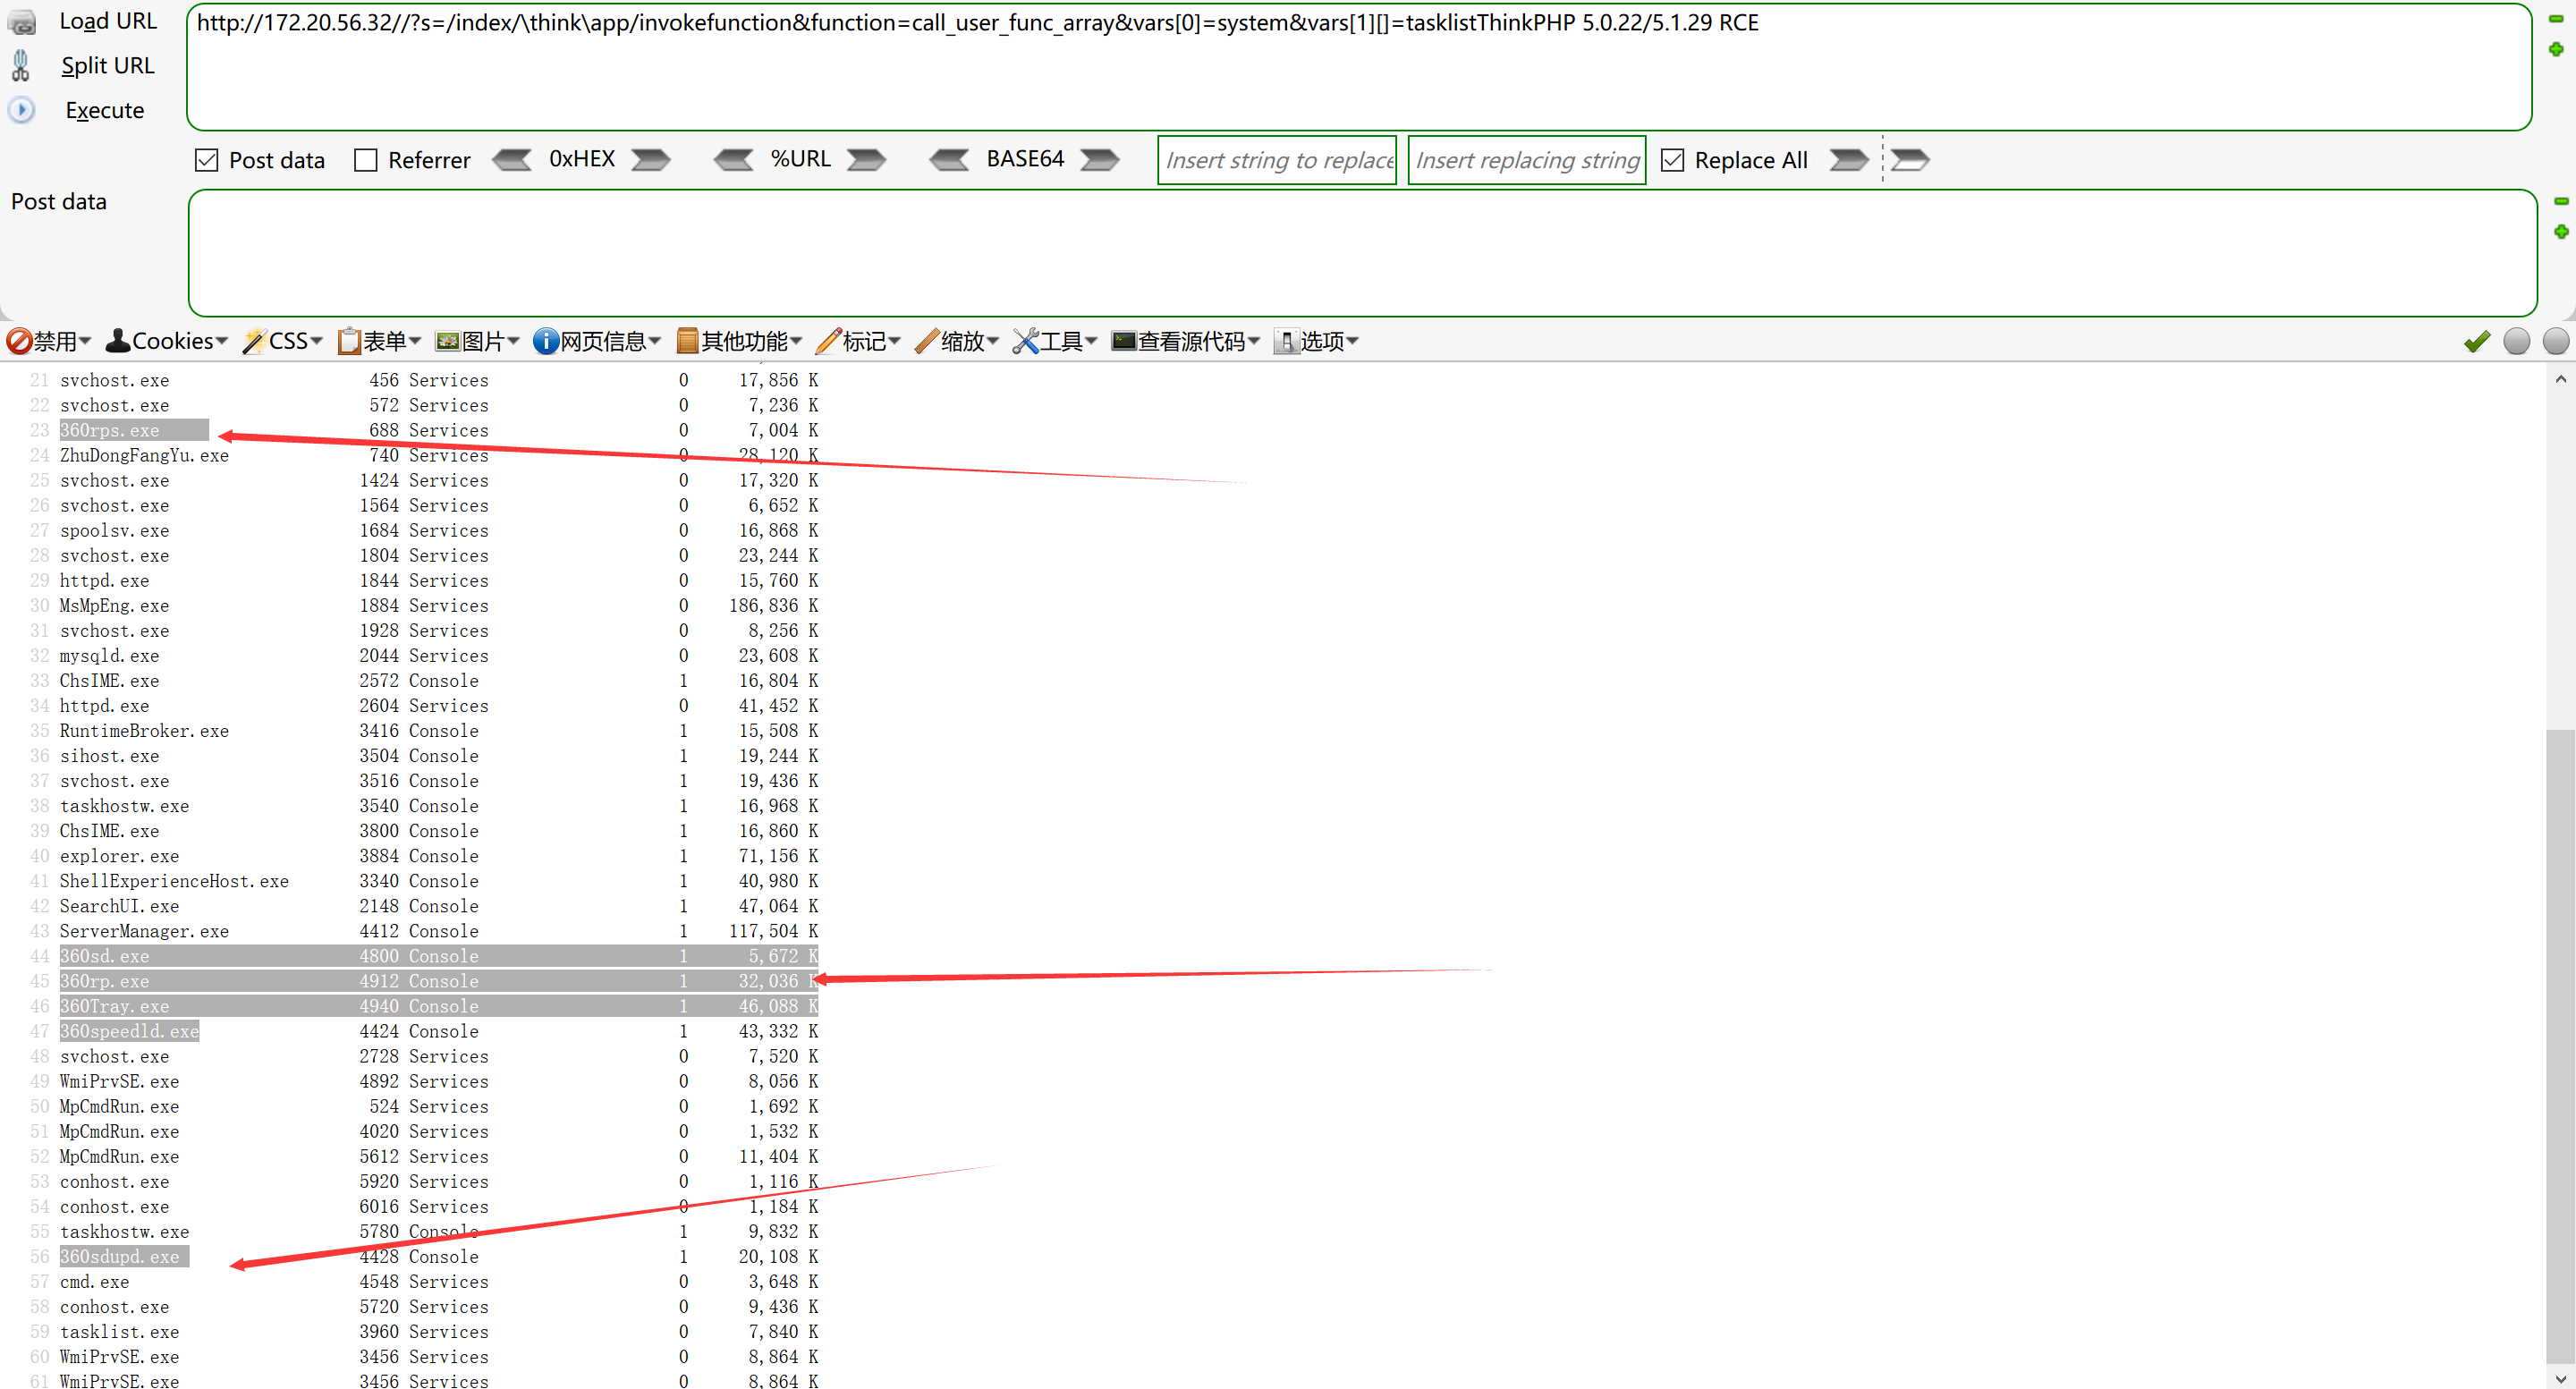2576x1389 pixels.
Task: Toggle the Replace All checkbox
Action: pos(1672,160)
